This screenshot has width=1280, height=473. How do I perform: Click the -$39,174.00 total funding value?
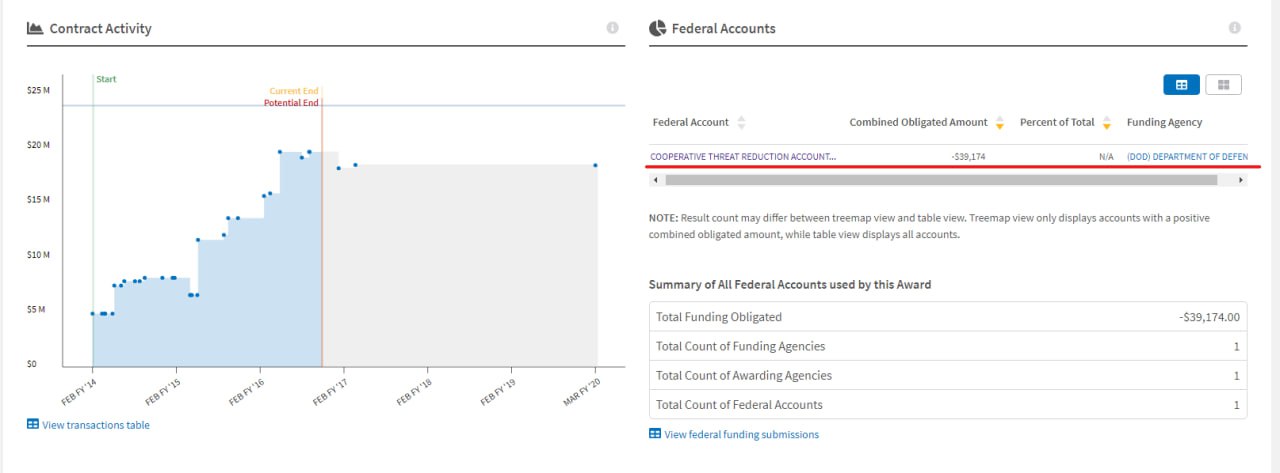(x=1210, y=317)
